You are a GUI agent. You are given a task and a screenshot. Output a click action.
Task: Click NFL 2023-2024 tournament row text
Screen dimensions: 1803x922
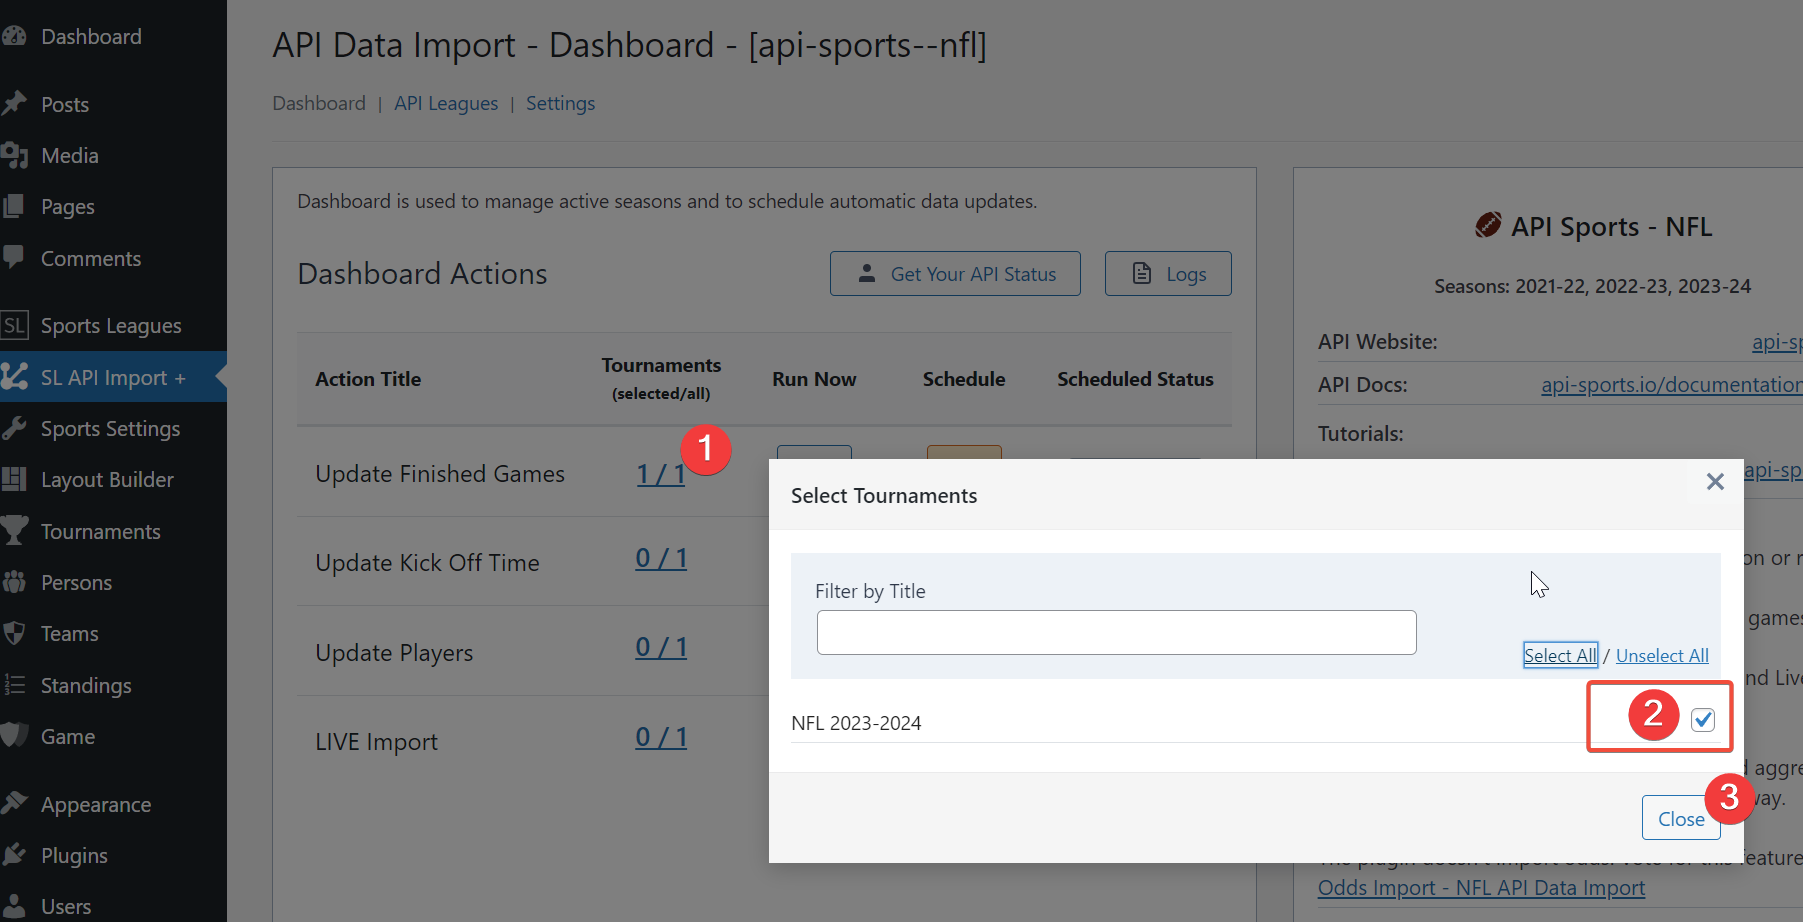point(856,723)
